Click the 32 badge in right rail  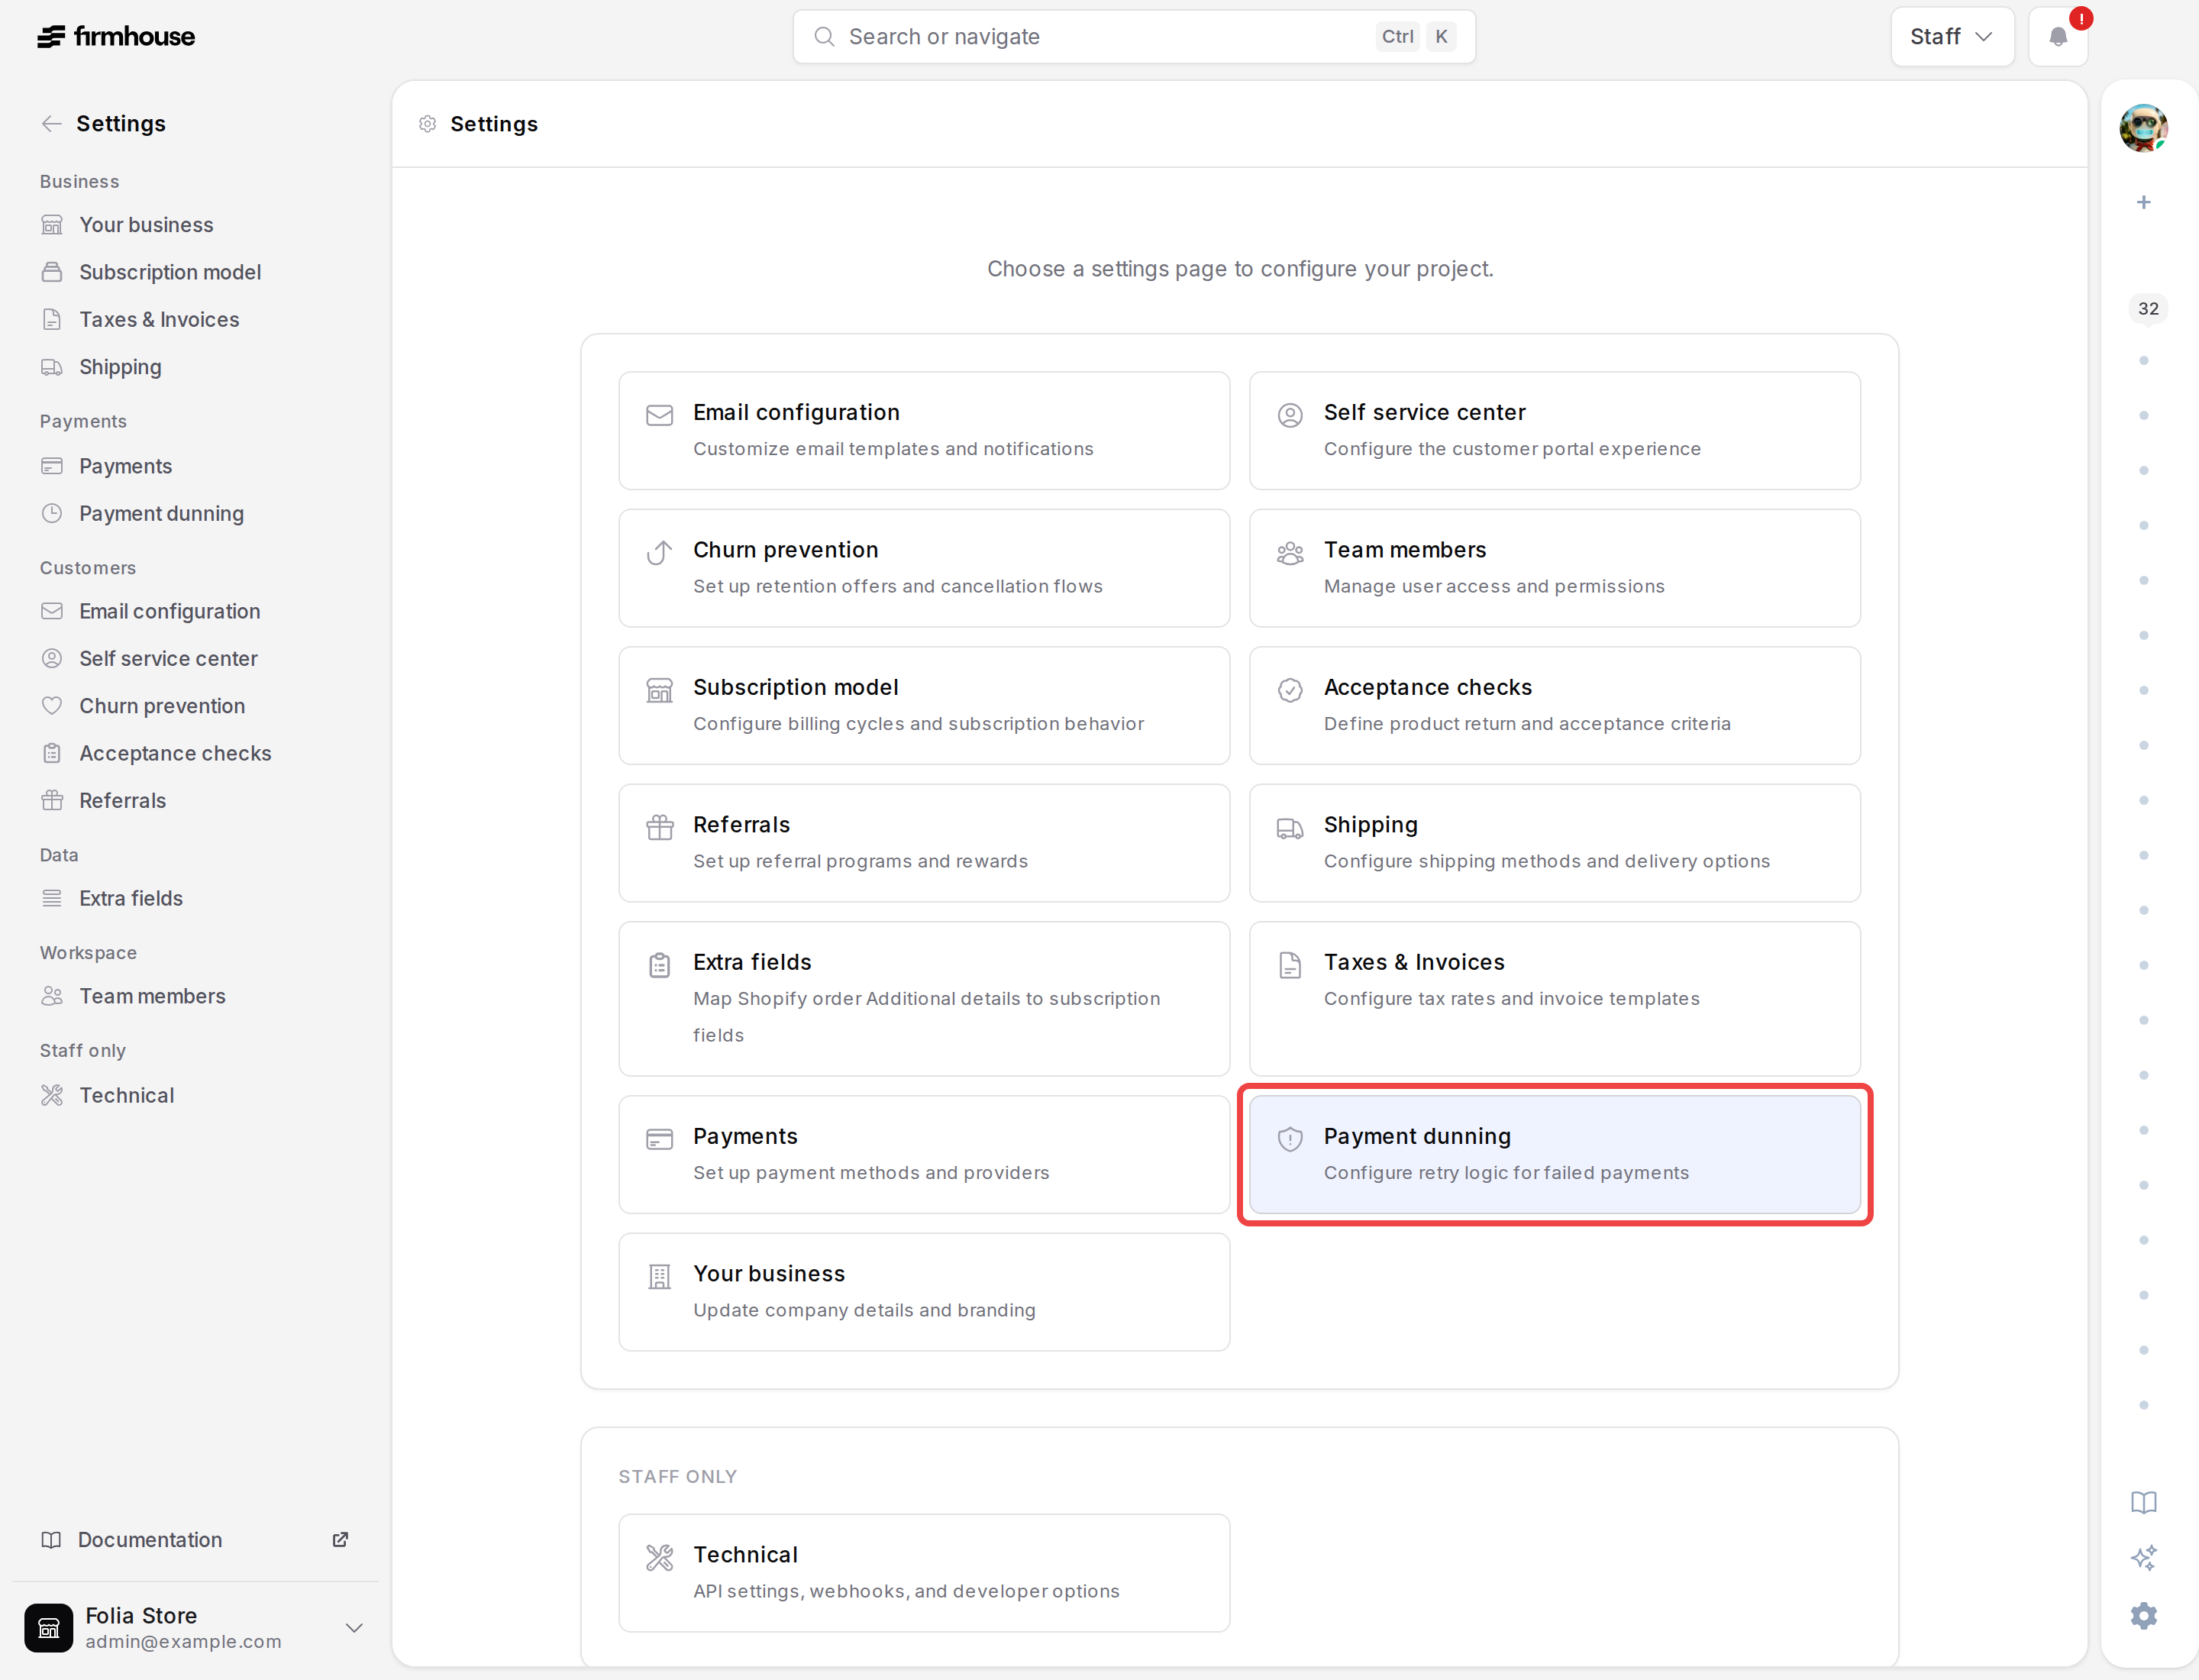coord(2148,309)
